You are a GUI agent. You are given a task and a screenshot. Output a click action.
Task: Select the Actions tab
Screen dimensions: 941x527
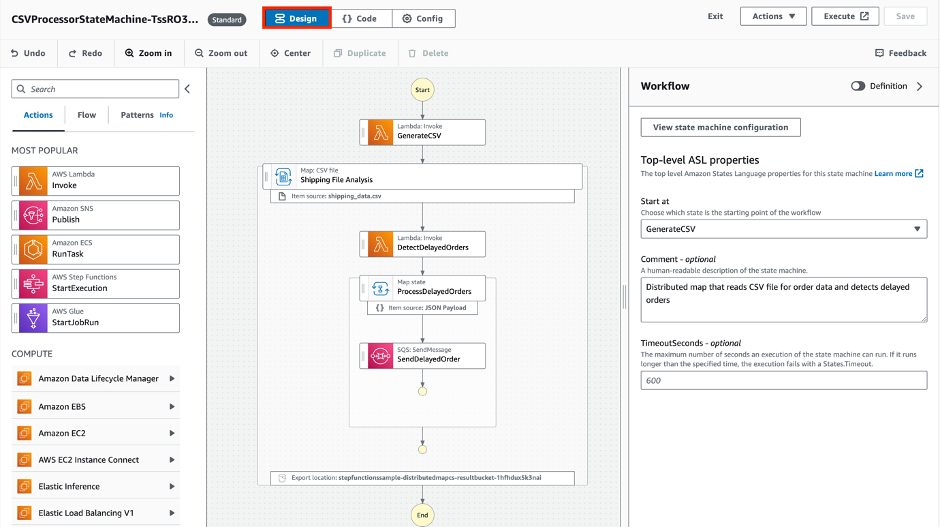click(x=38, y=115)
